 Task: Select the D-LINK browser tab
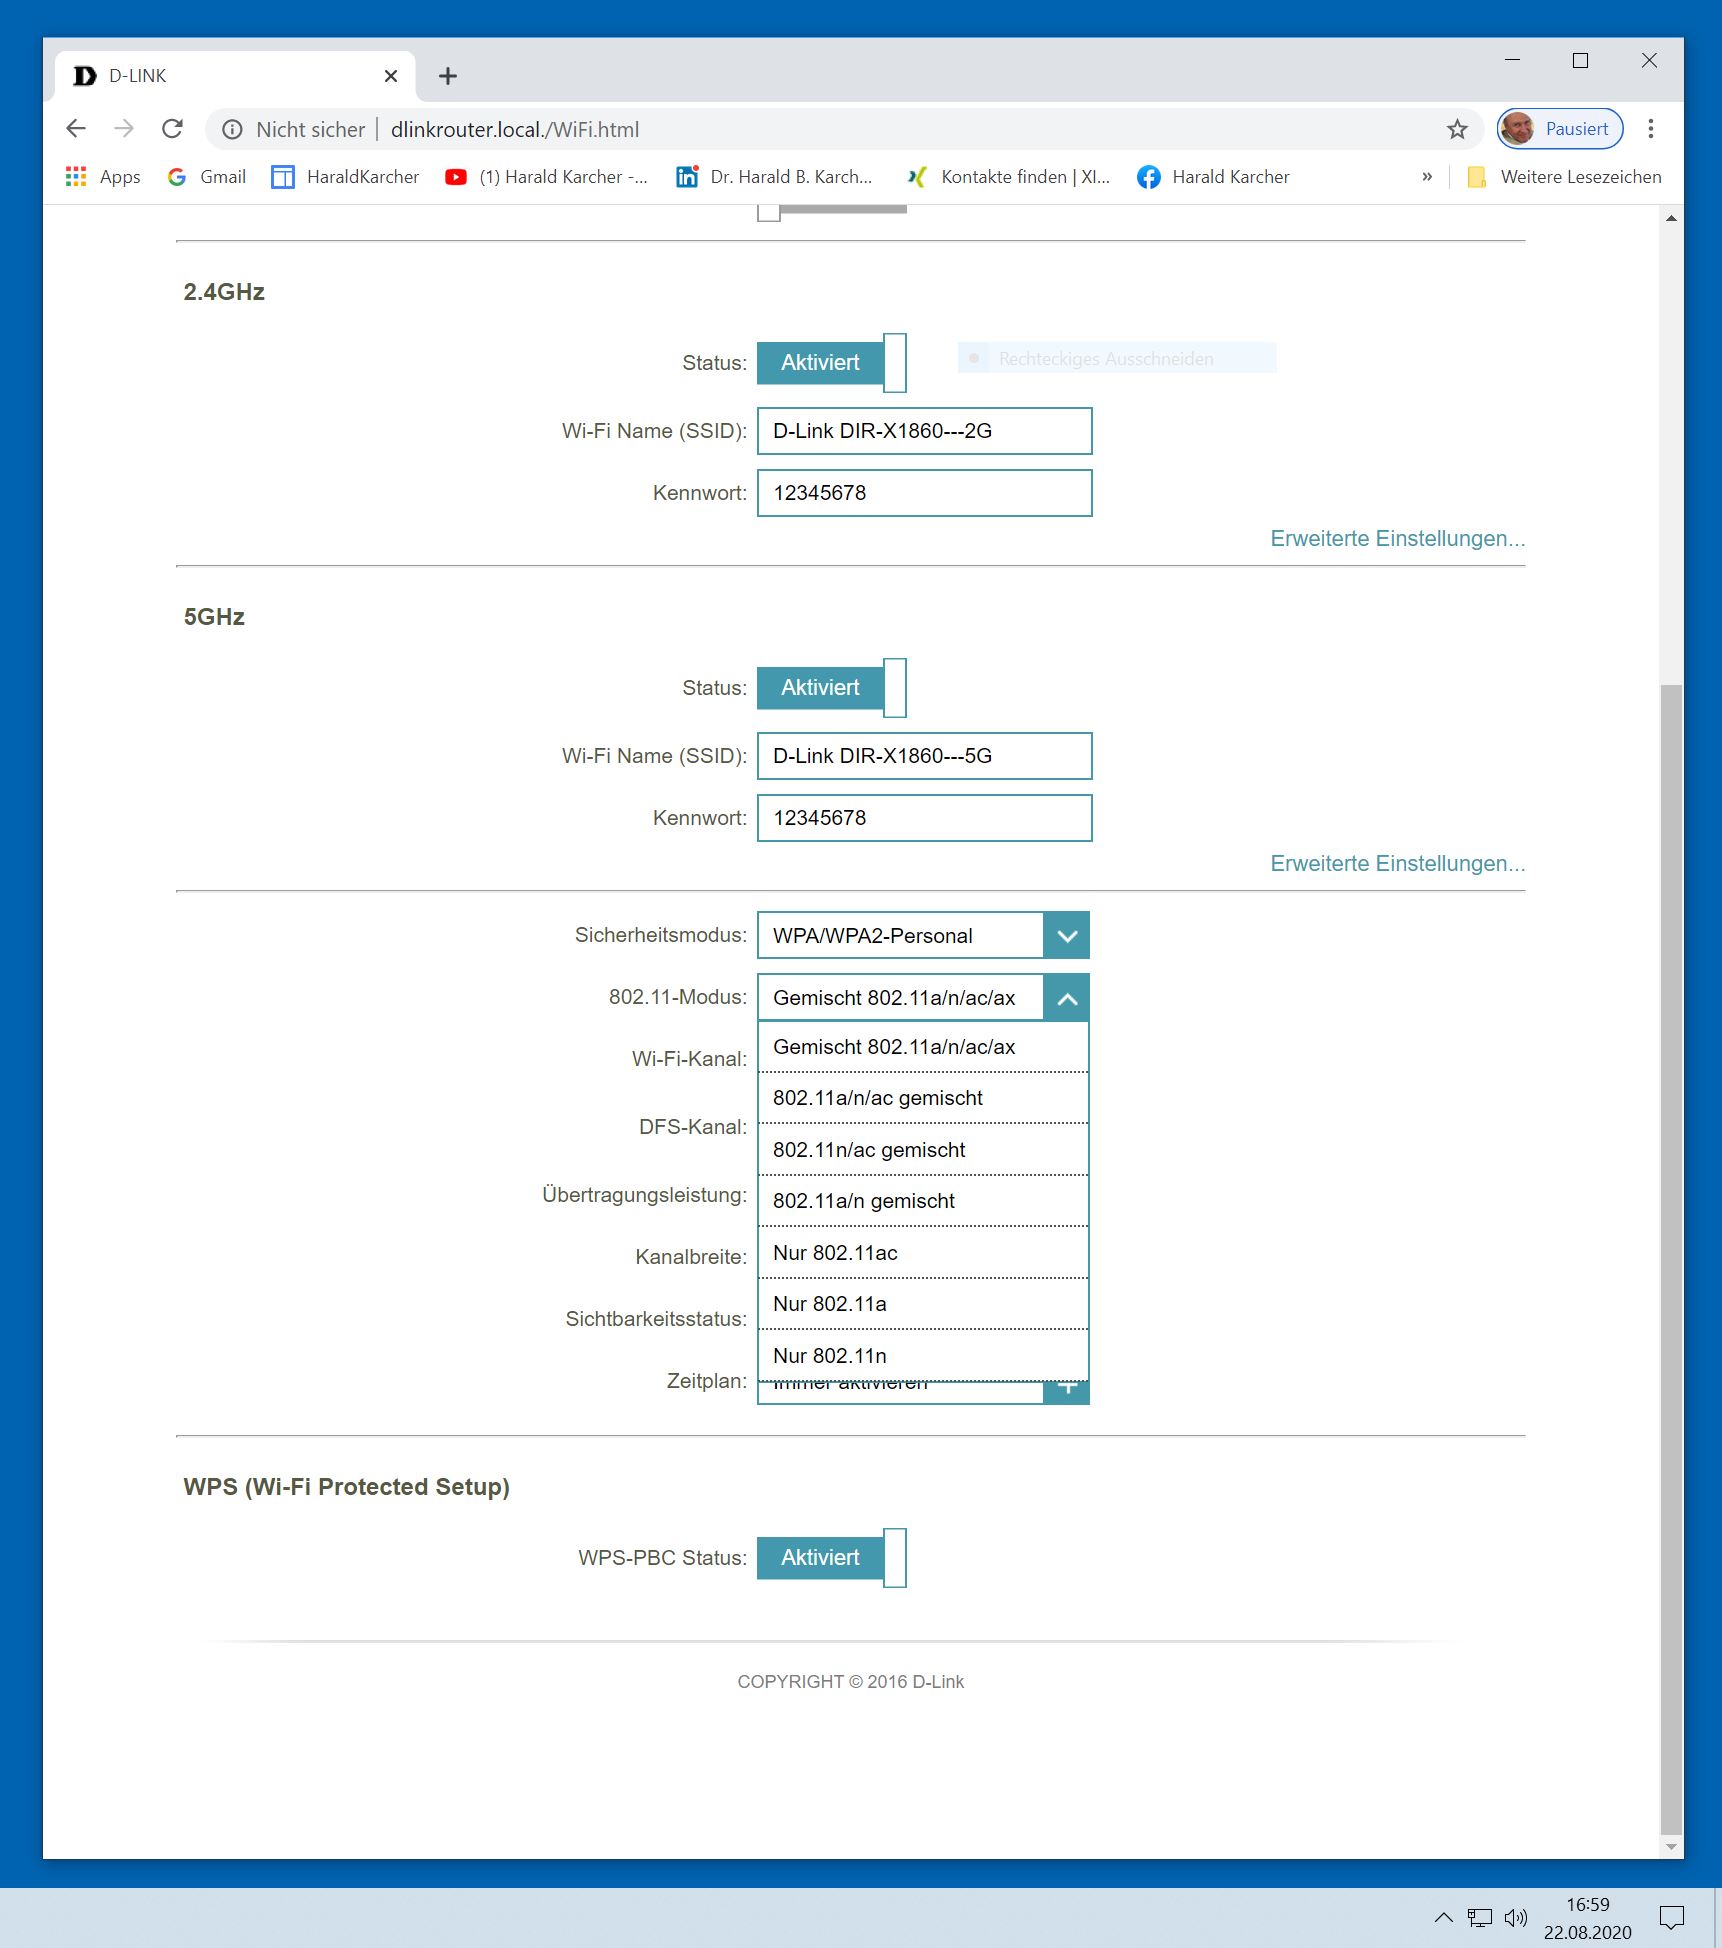pyautogui.click(x=234, y=76)
